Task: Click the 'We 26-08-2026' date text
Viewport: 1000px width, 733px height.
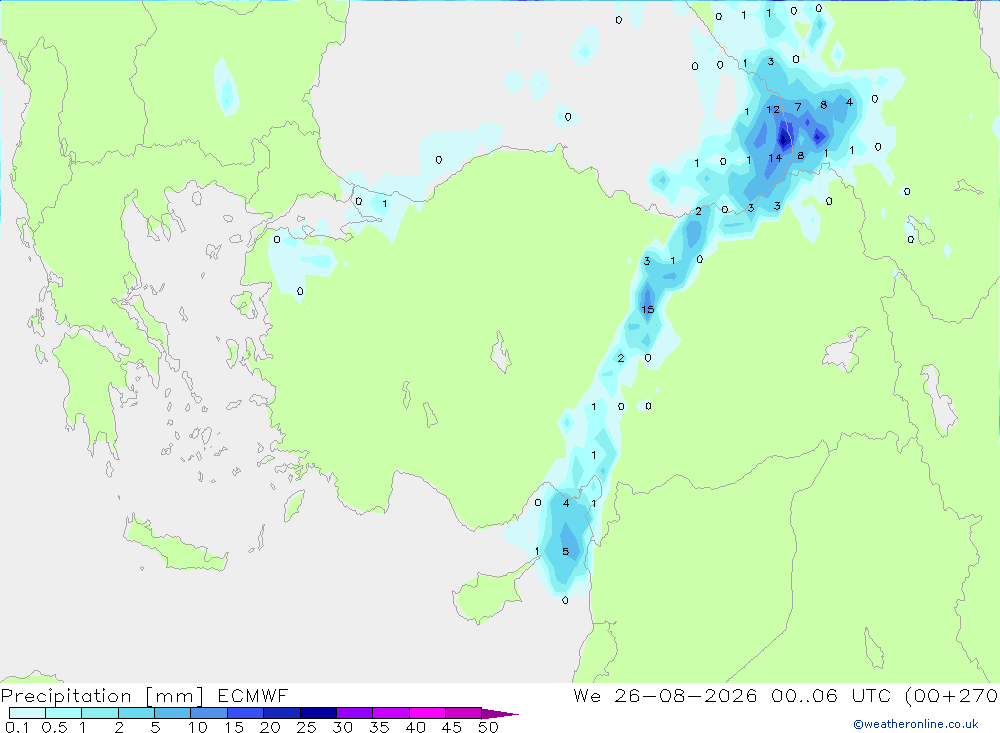Action: click(x=665, y=695)
